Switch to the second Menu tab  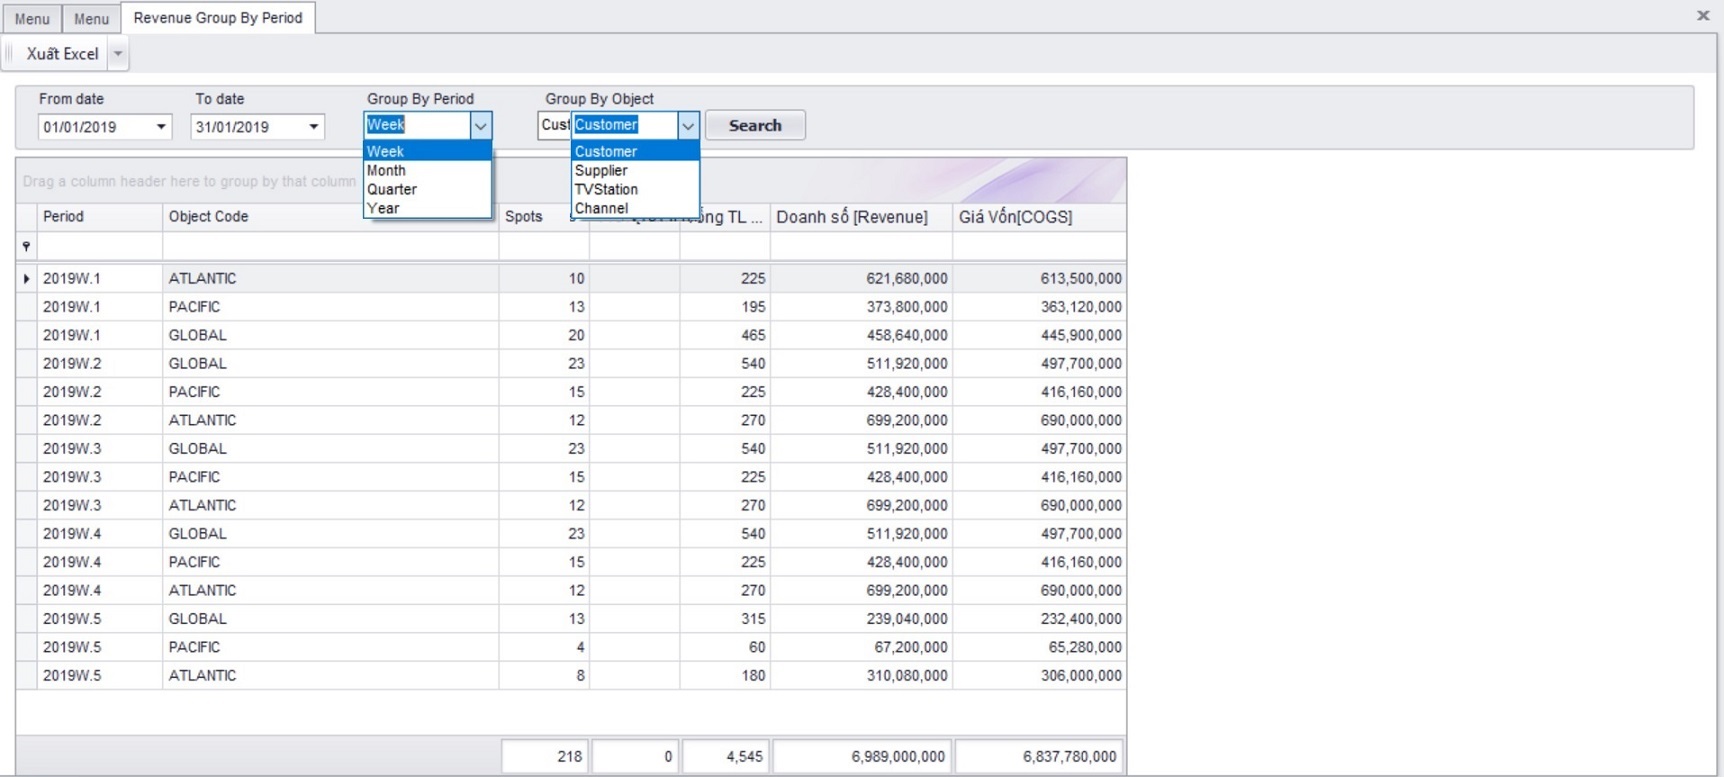point(91,19)
